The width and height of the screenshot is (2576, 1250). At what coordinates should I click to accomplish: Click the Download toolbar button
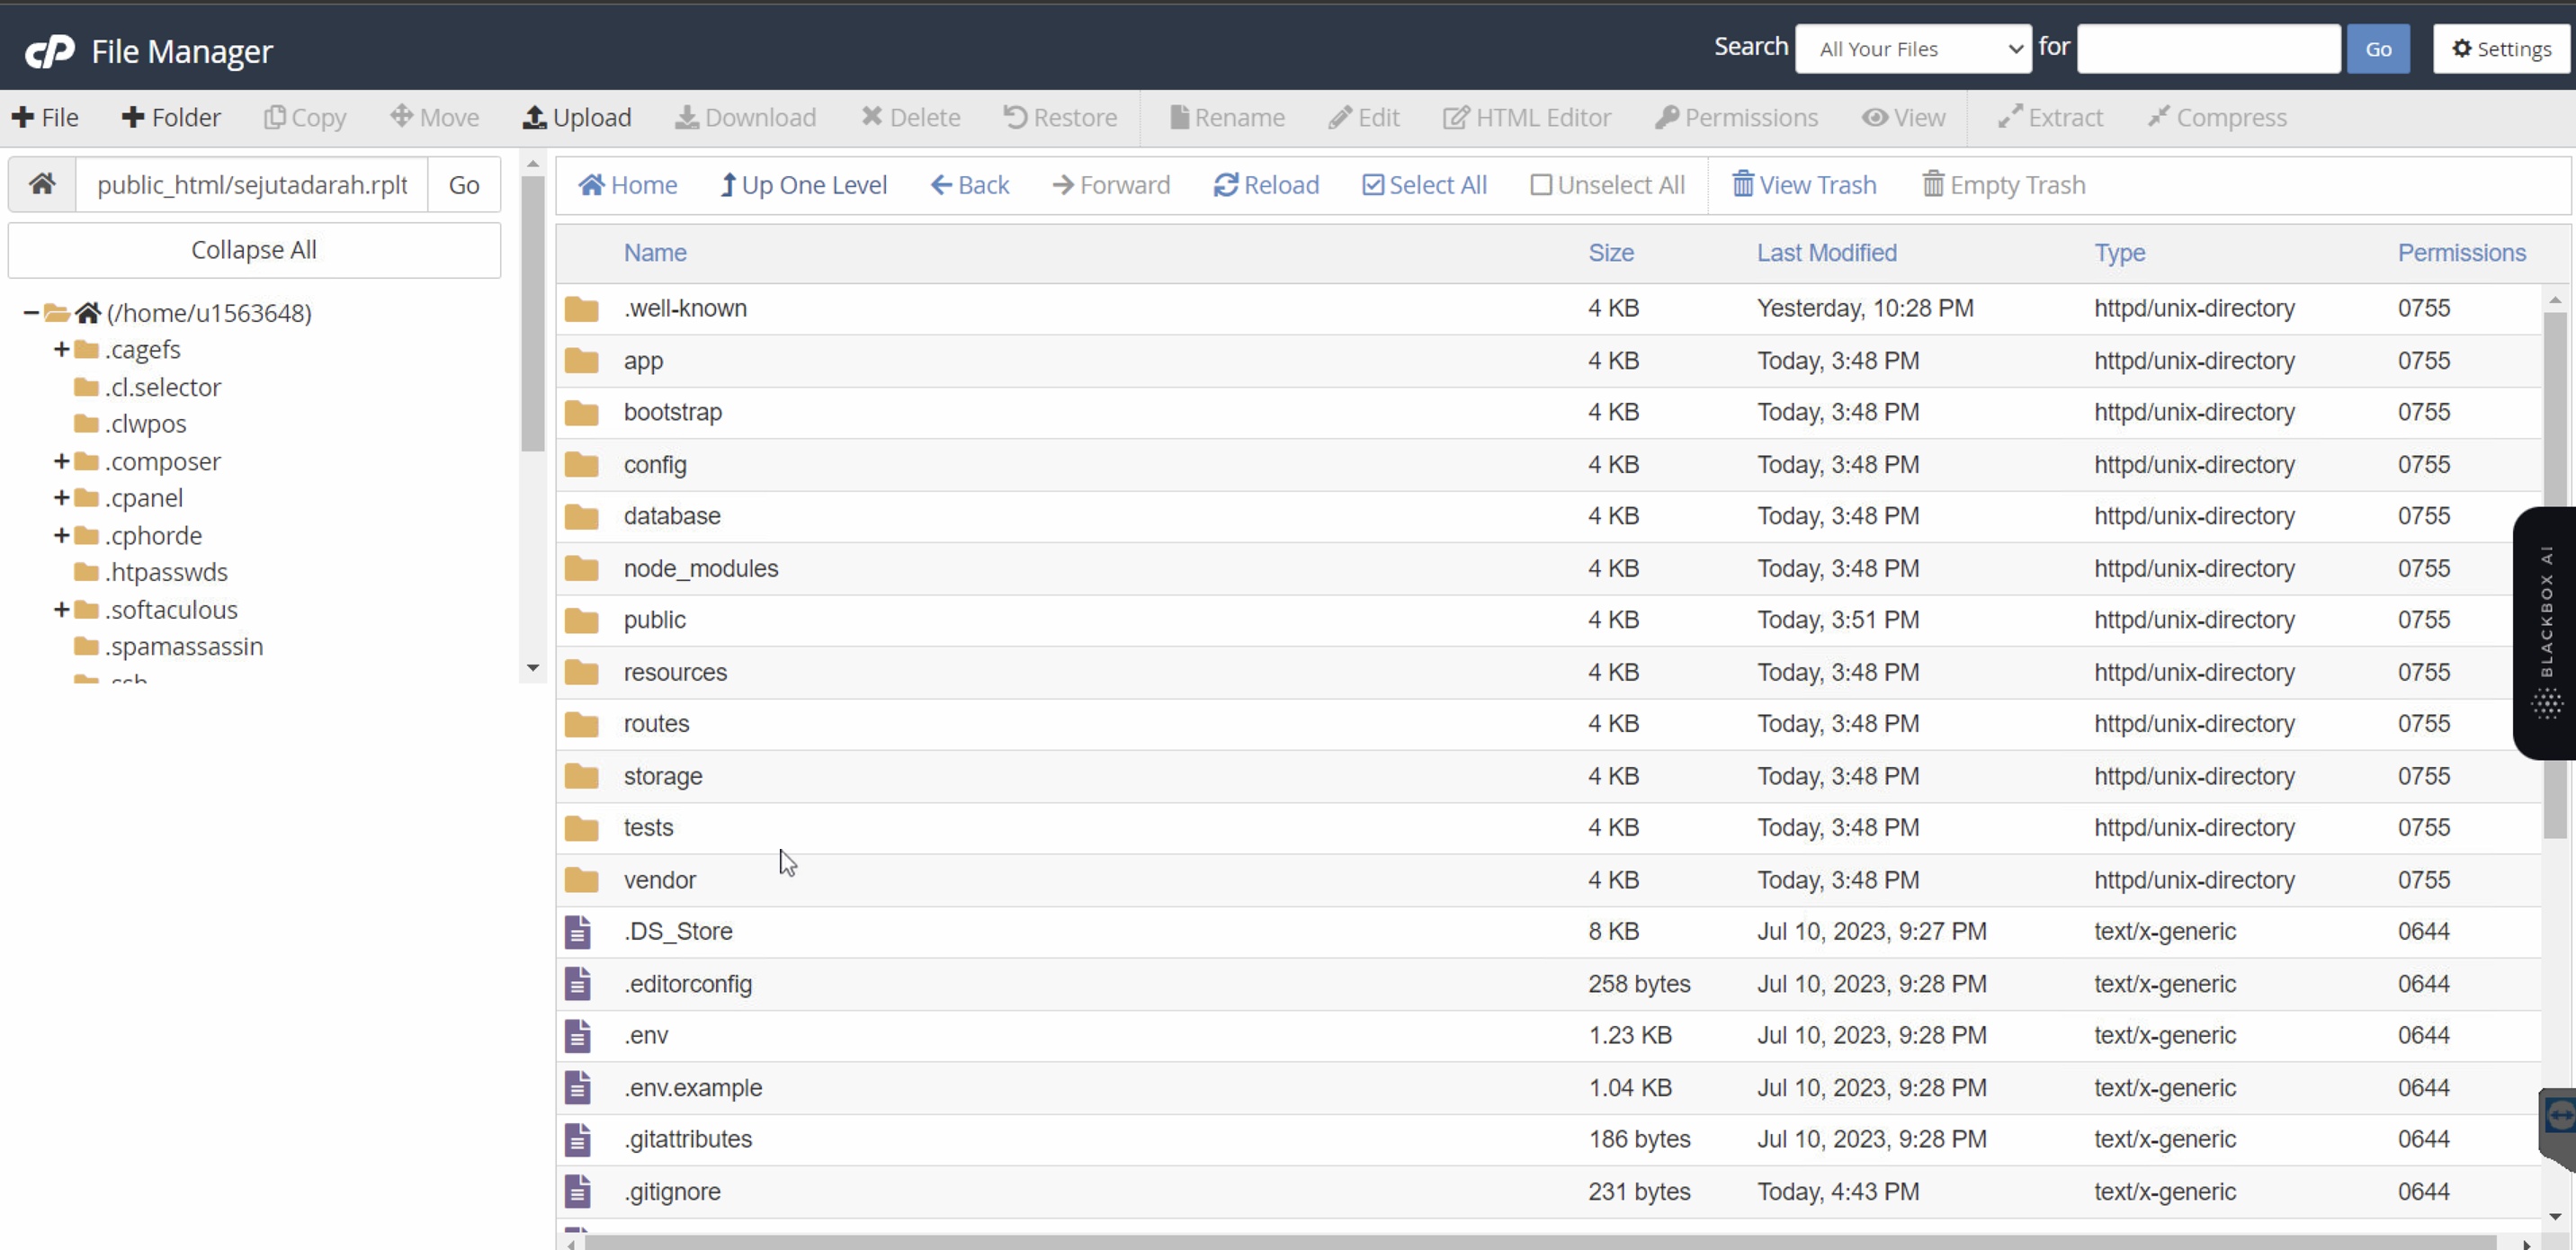coord(746,118)
